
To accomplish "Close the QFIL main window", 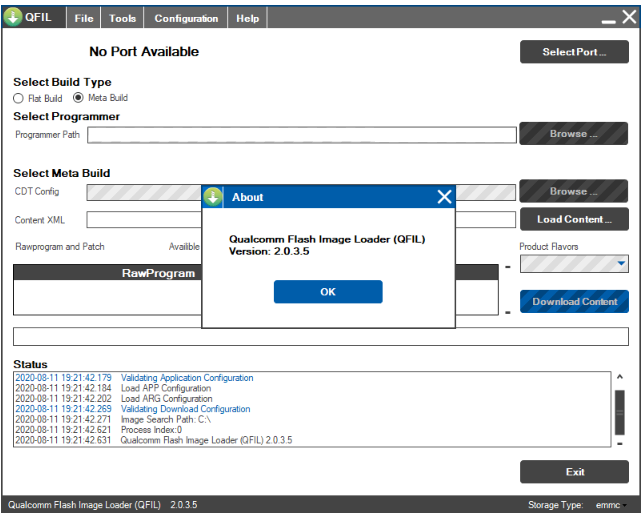I will tap(627, 17).
